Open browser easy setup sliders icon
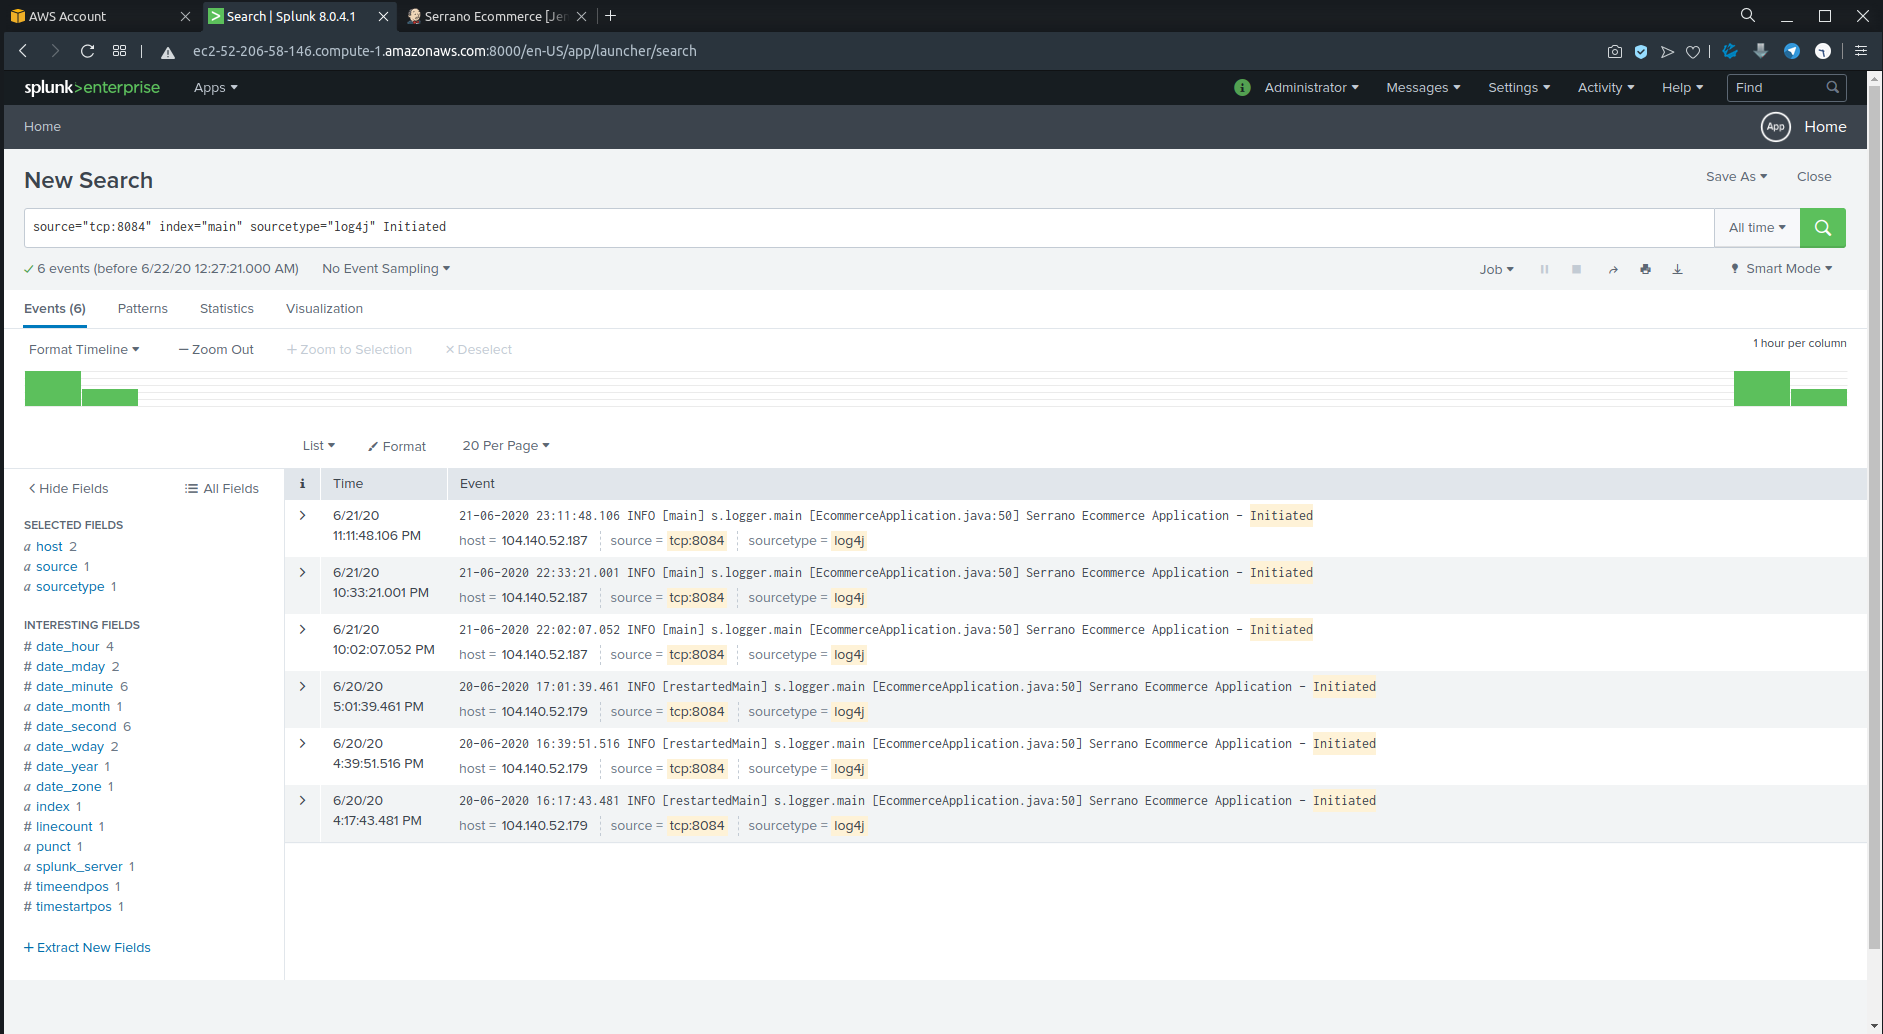The width and height of the screenshot is (1883, 1034). [x=1861, y=51]
